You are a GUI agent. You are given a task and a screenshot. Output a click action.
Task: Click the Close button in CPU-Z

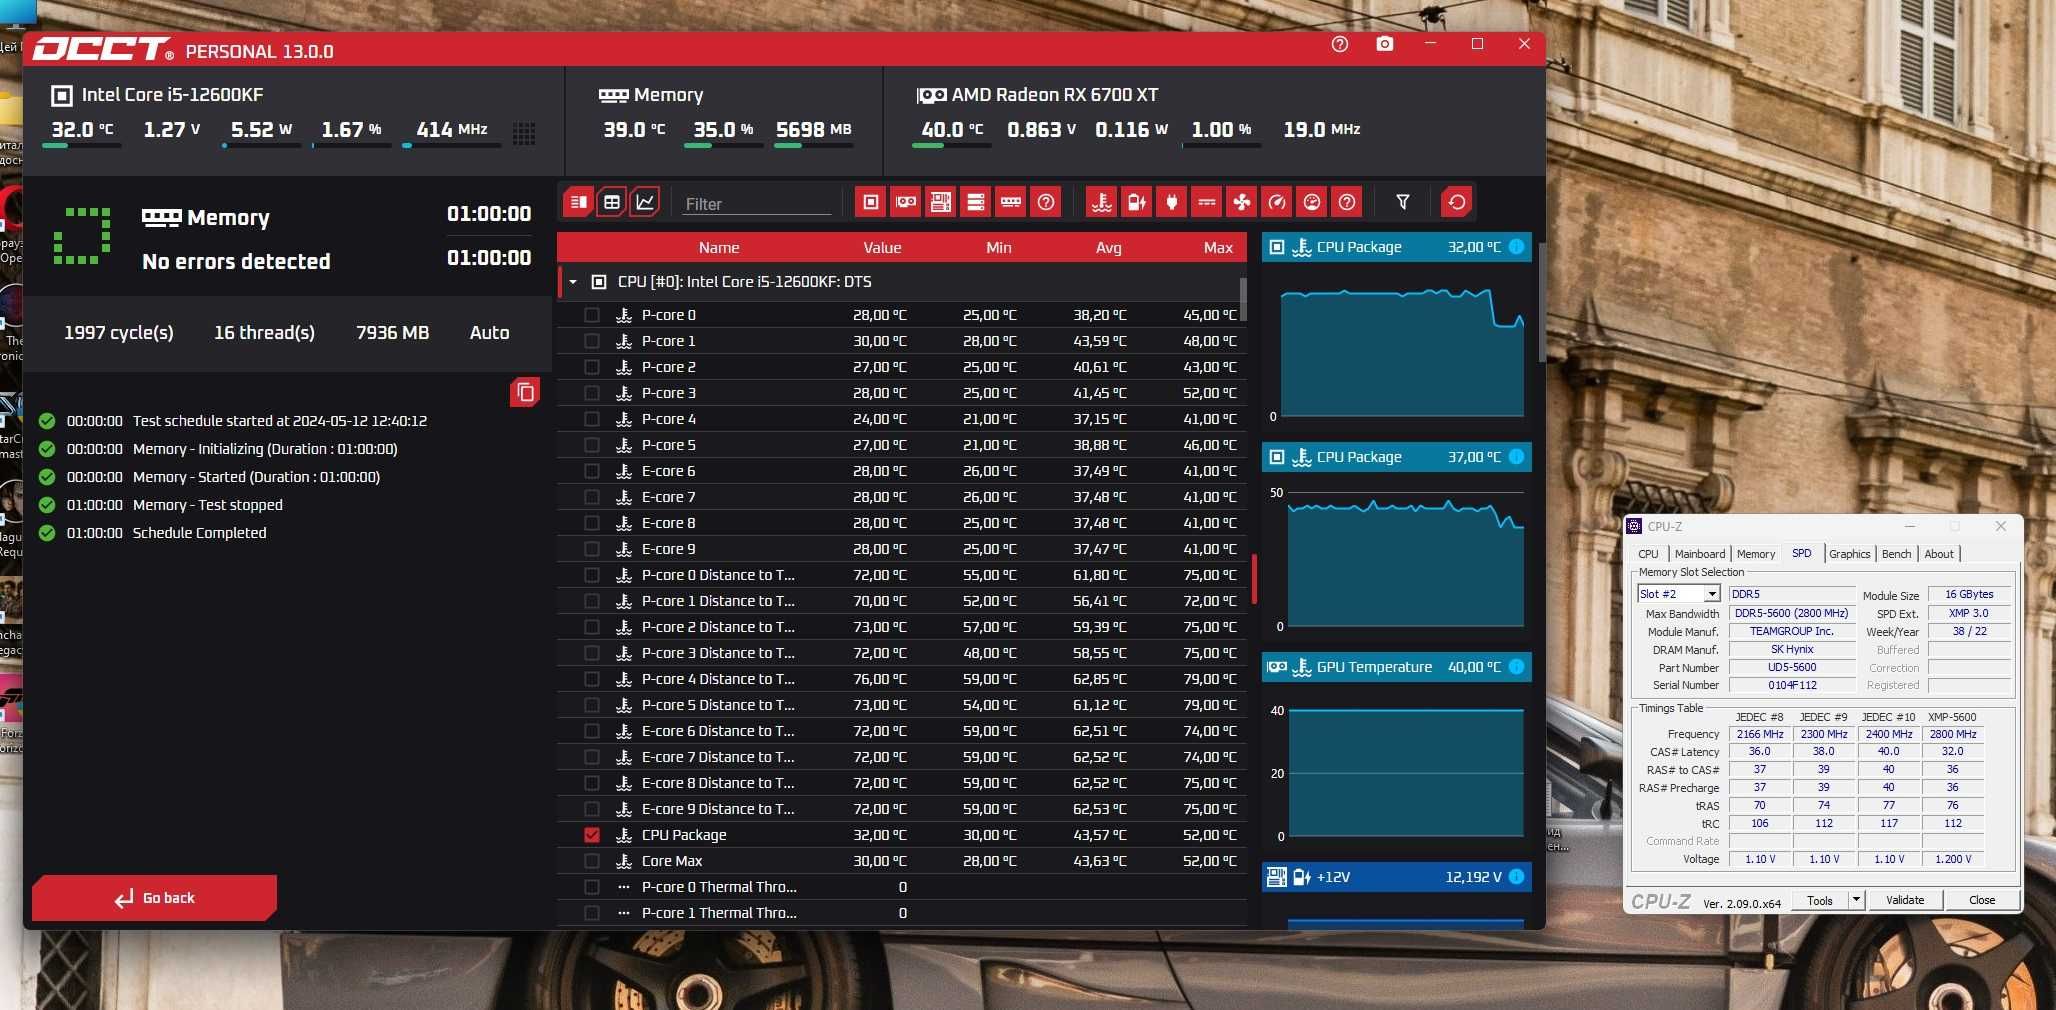coord(1981,900)
